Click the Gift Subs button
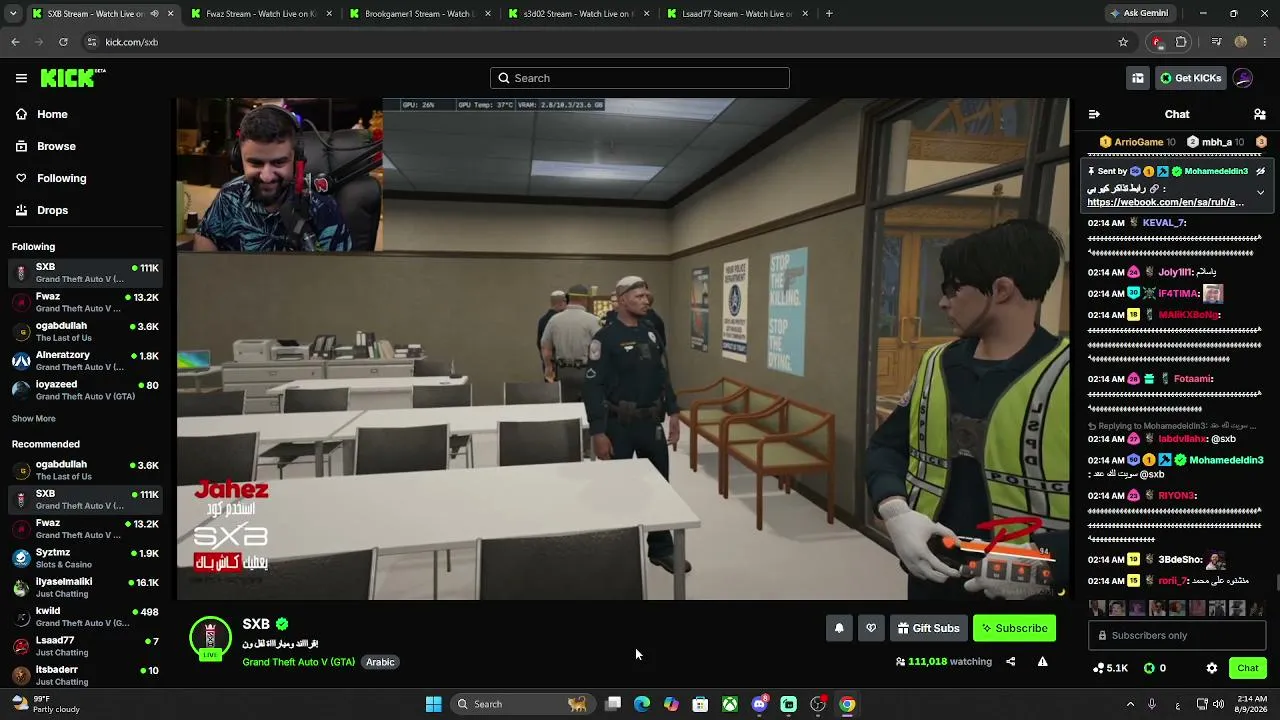Viewport: 1280px width, 720px height. (928, 628)
